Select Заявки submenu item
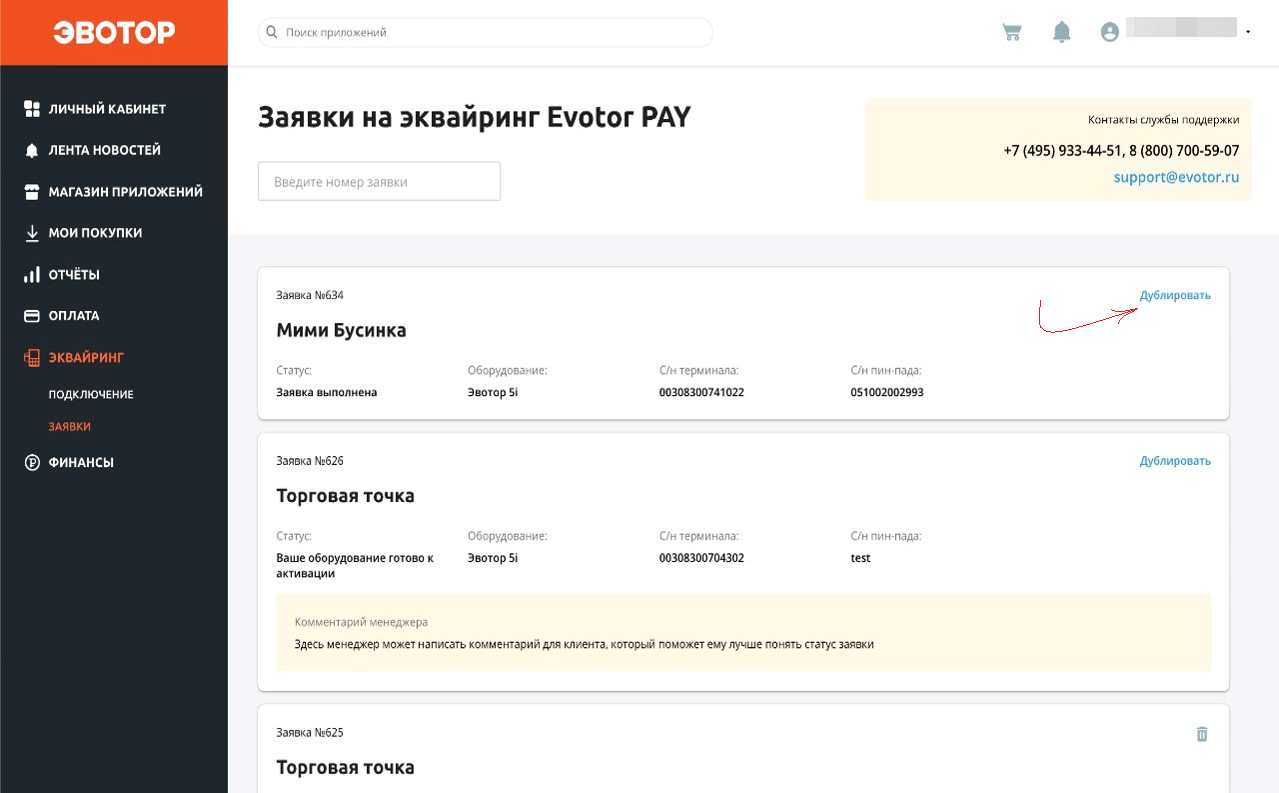The width and height of the screenshot is (1279, 793). [70, 426]
